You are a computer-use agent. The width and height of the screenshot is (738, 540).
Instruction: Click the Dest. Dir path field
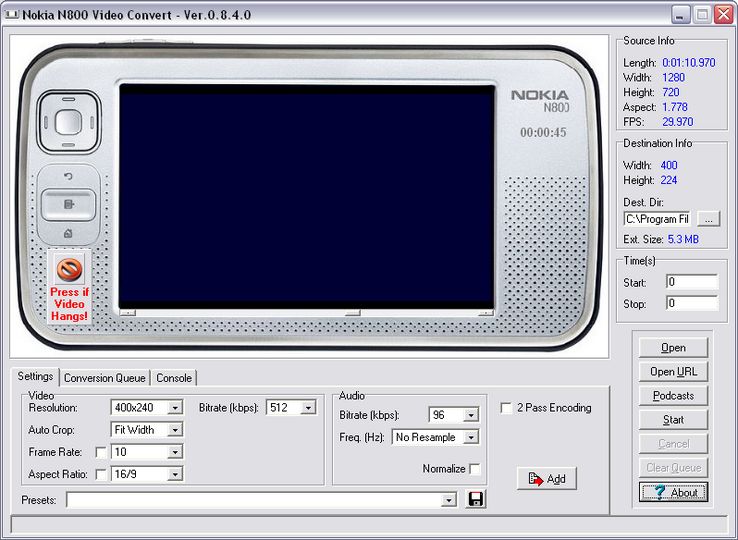[x=657, y=219]
